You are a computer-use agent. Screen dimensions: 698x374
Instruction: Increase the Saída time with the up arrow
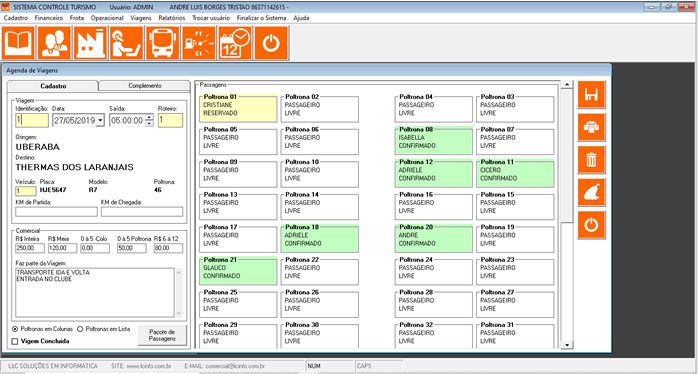coord(150,117)
